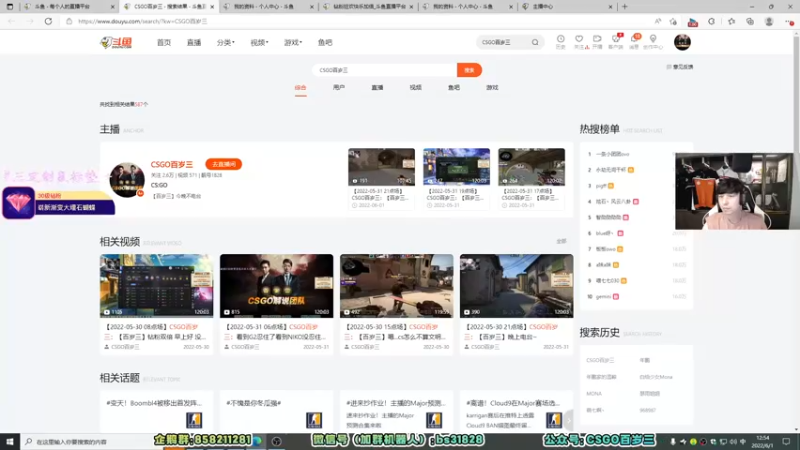Open the user avatar menu
Image resolution: width=800 pixels, height=450 pixels.
682,42
